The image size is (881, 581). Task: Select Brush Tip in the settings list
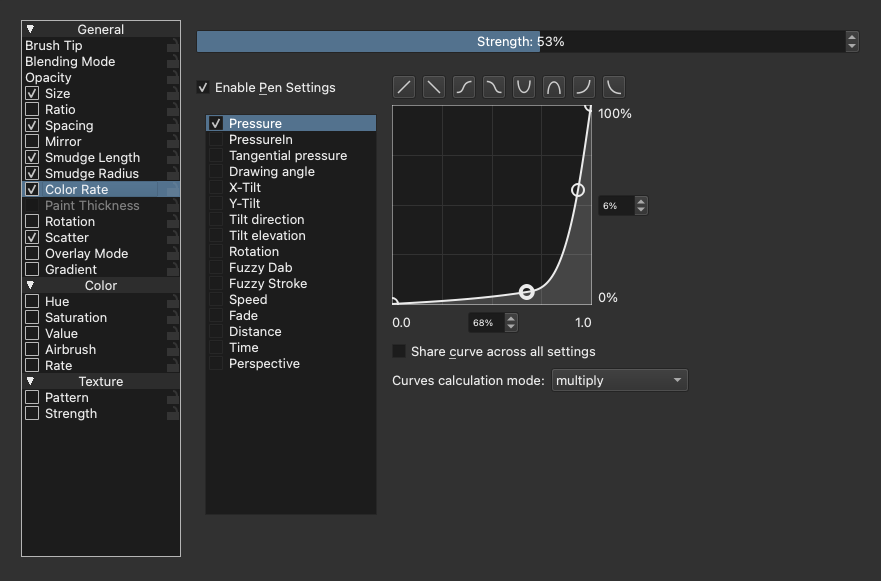[x=54, y=46]
